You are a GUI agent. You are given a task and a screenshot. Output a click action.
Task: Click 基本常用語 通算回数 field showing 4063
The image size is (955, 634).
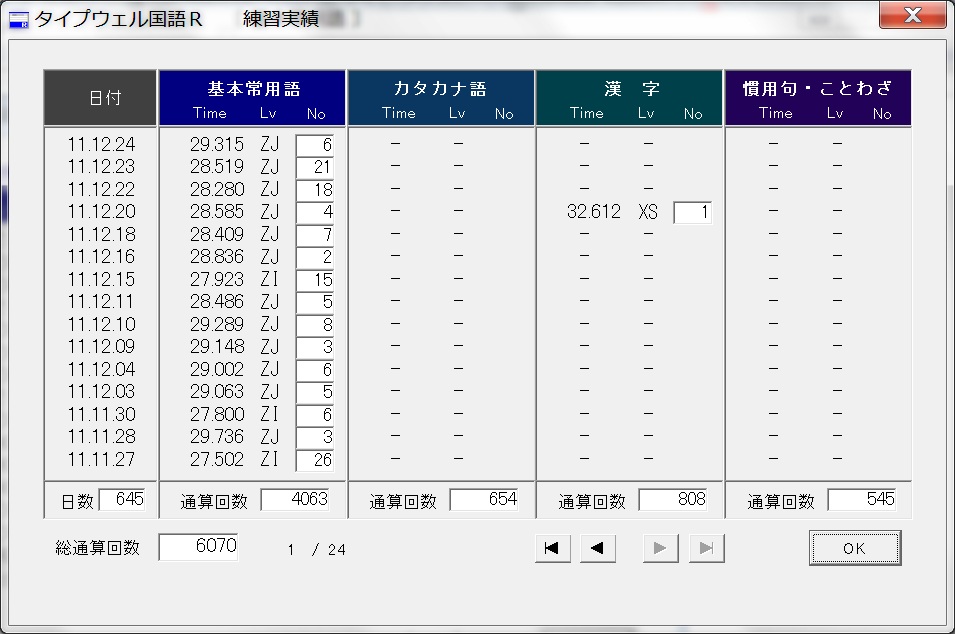[295, 499]
